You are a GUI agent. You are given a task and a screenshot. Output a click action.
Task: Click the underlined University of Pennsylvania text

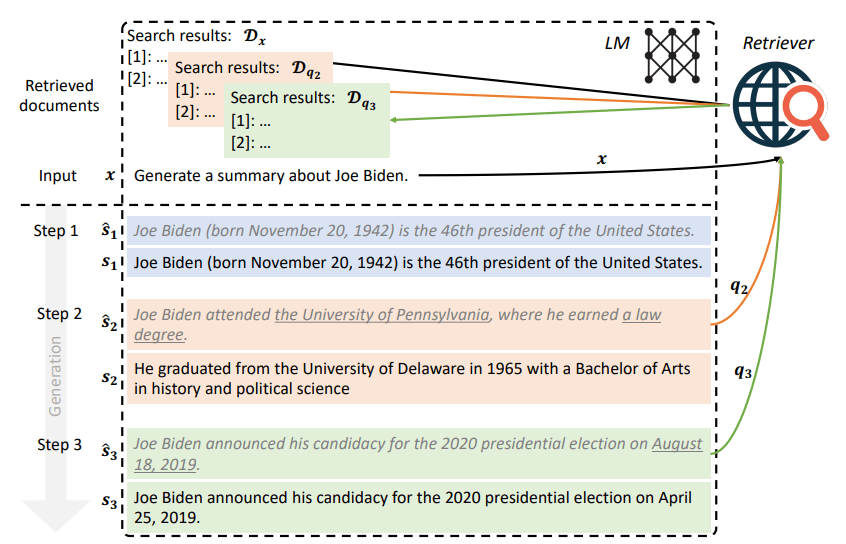[383, 315]
